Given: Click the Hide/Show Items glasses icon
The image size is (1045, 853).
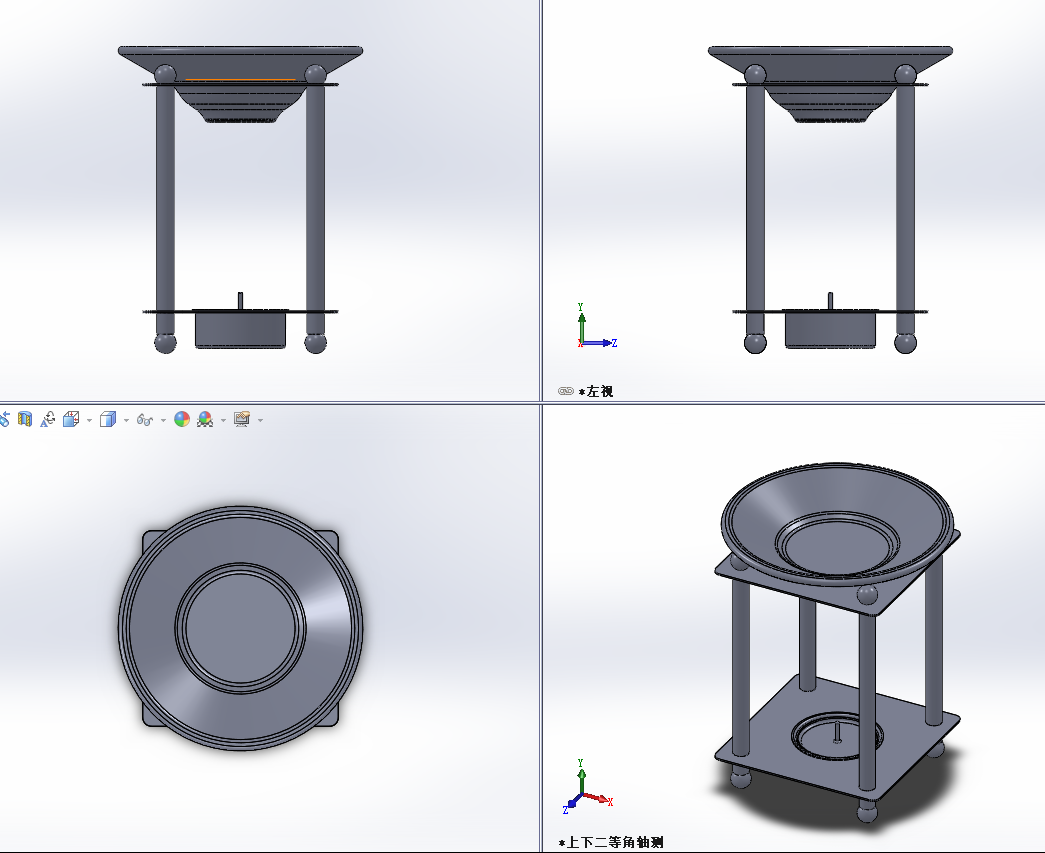Looking at the screenshot, I should click(145, 420).
